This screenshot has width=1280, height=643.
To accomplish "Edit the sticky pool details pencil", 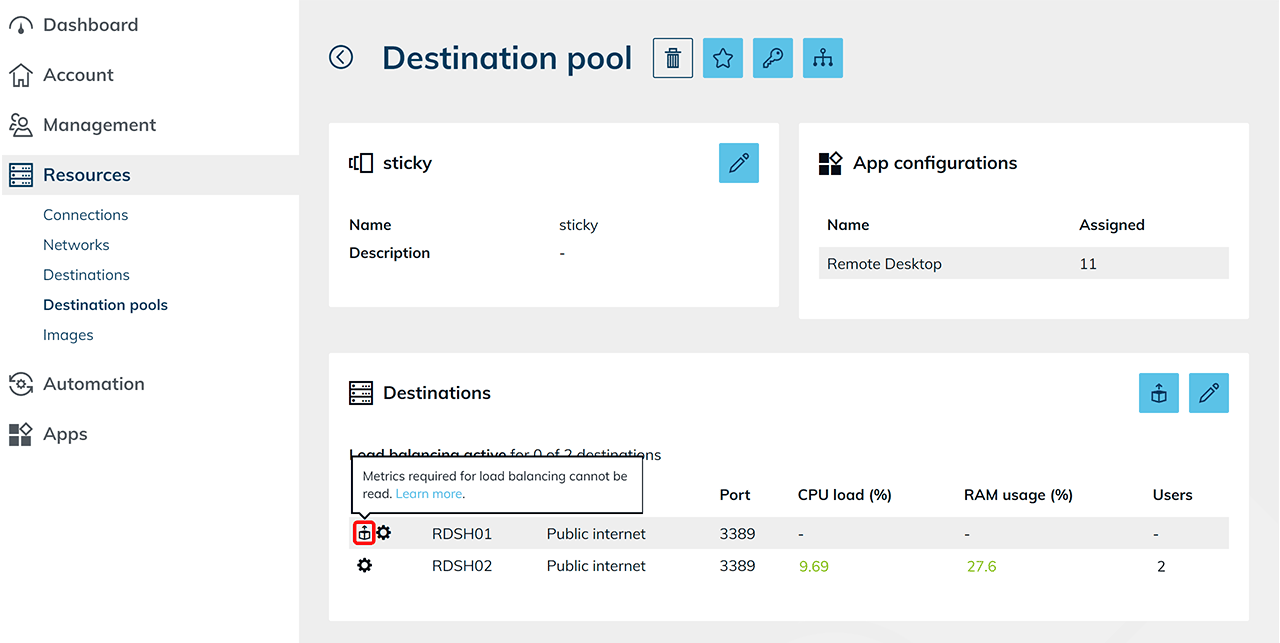I will 739,163.
